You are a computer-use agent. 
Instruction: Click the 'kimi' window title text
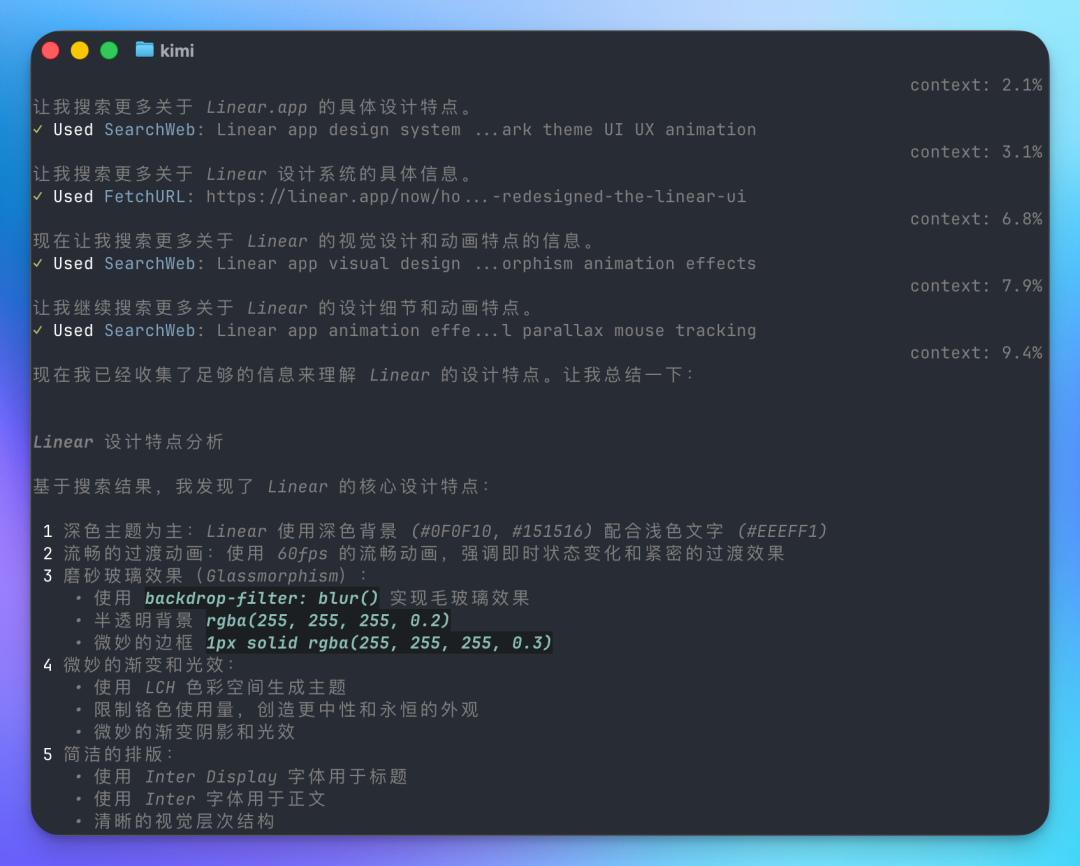177,51
